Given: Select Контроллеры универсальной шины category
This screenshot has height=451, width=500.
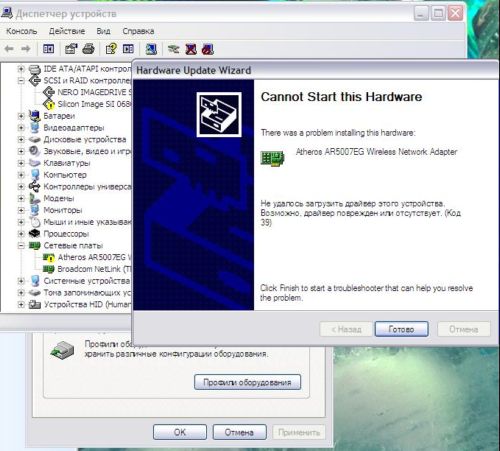Looking at the screenshot, I should pyautogui.click(x=88, y=187).
